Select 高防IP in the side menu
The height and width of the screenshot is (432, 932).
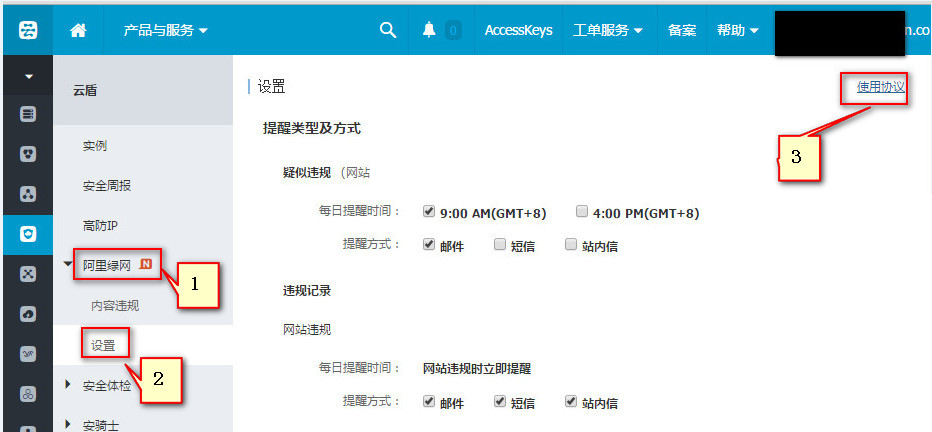pyautogui.click(x=100, y=226)
